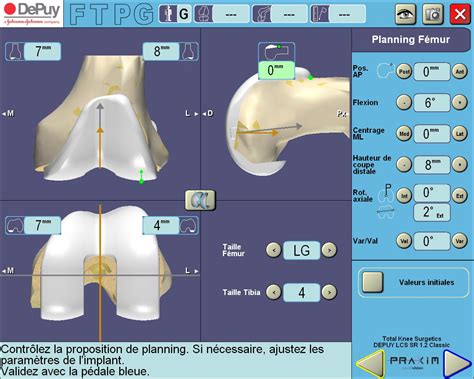The width and height of the screenshot is (474, 379).
Task: Click the Pos. AP 0mm value field
Action: coord(432,71)
